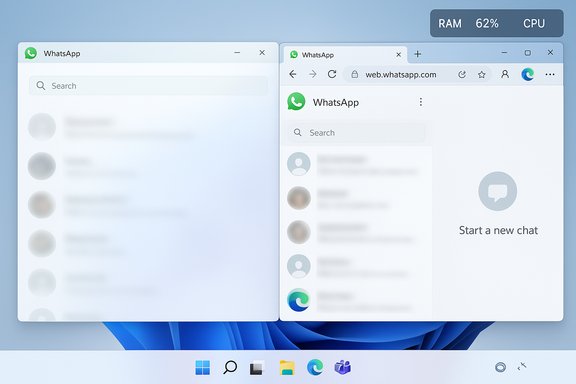Open the WhatsApp Web three-dot menu
Screen dimensions: 576x384
tap(421, 102)
